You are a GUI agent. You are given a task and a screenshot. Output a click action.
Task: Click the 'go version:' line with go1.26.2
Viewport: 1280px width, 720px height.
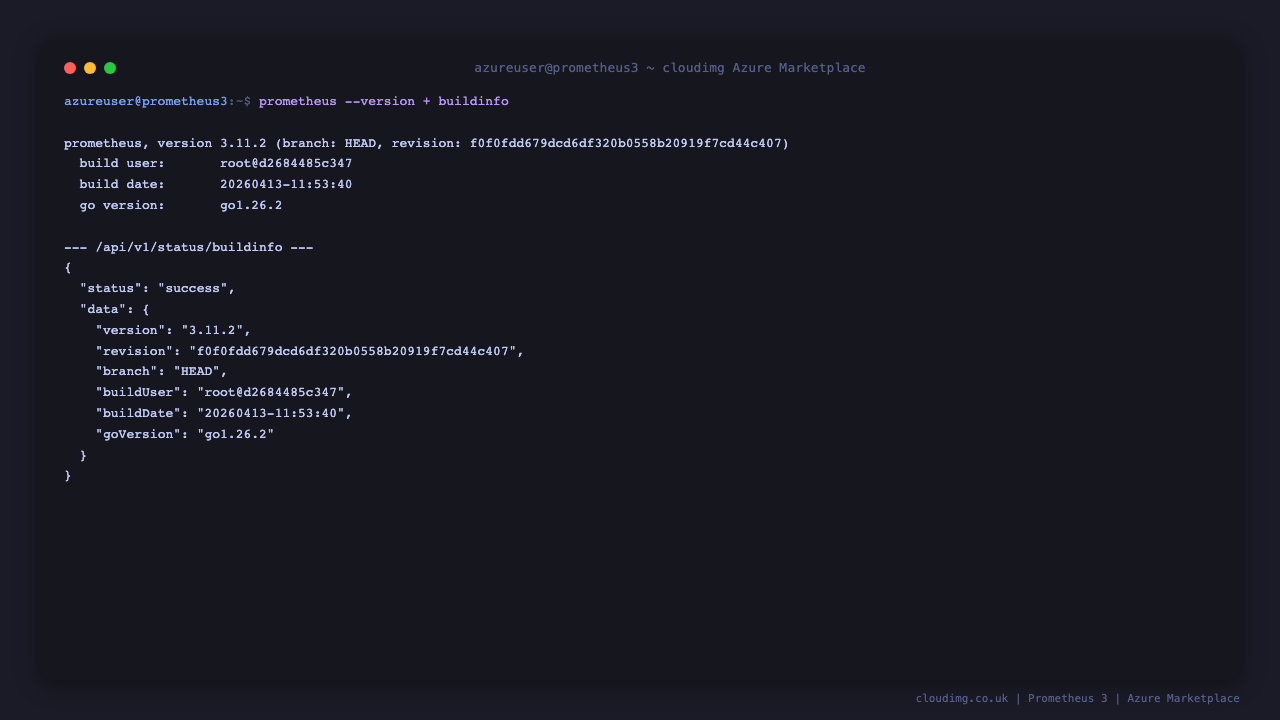(x=181, y=206)
